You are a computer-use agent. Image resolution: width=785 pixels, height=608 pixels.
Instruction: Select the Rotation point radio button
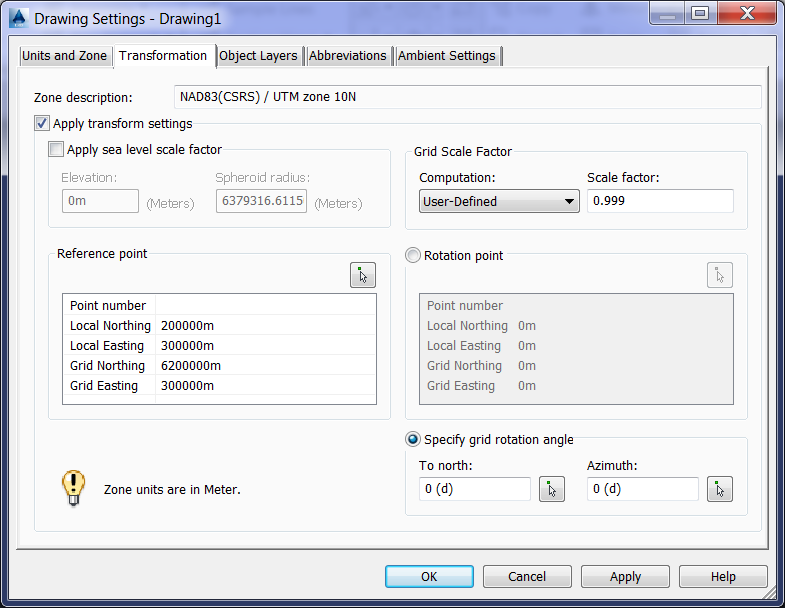tap(413, 255)
